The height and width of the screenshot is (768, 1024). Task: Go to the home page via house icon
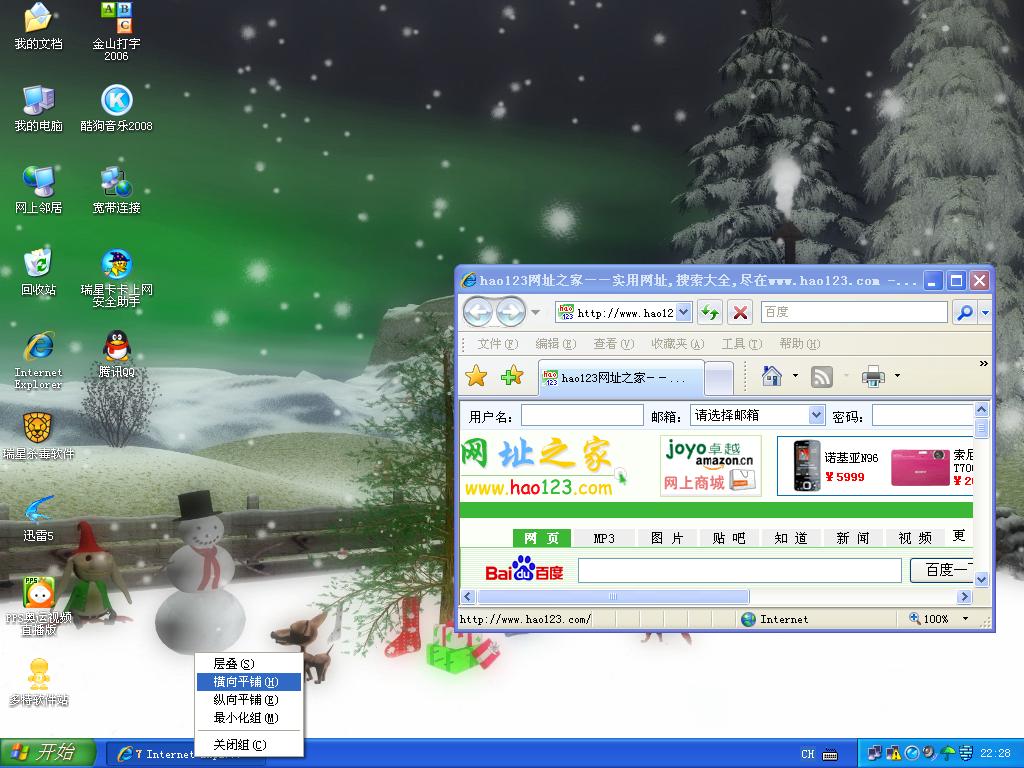pyautogui.click(x=772, y=376)
